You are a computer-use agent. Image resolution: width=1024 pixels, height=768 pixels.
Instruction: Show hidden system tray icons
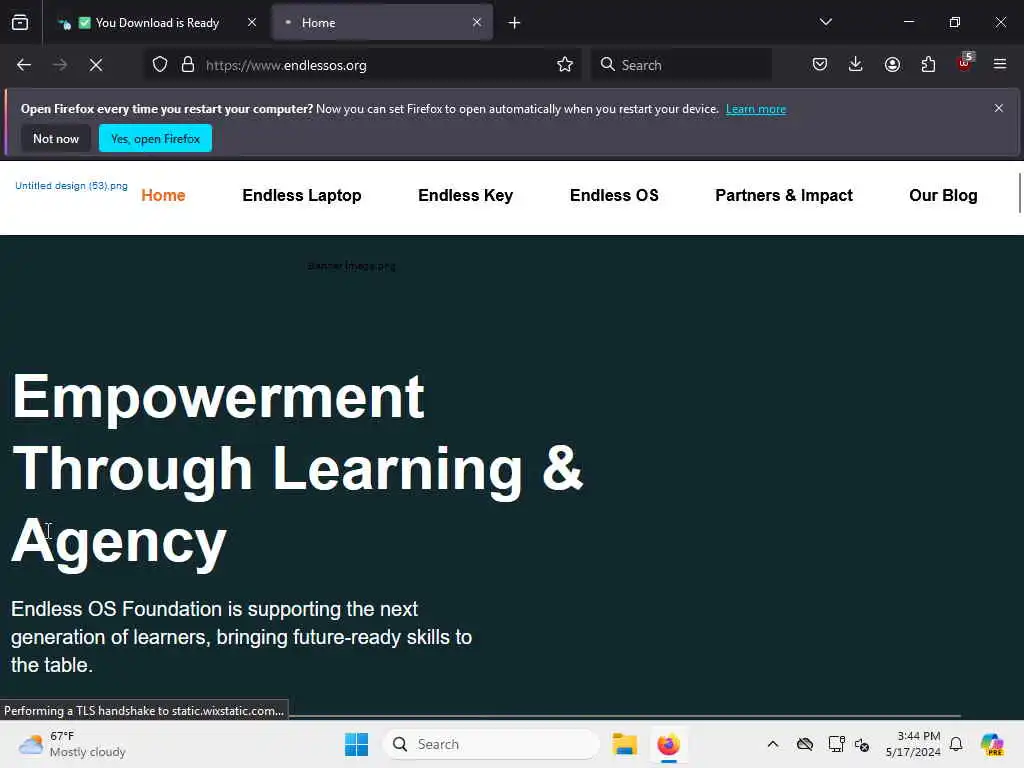point(773,744)
